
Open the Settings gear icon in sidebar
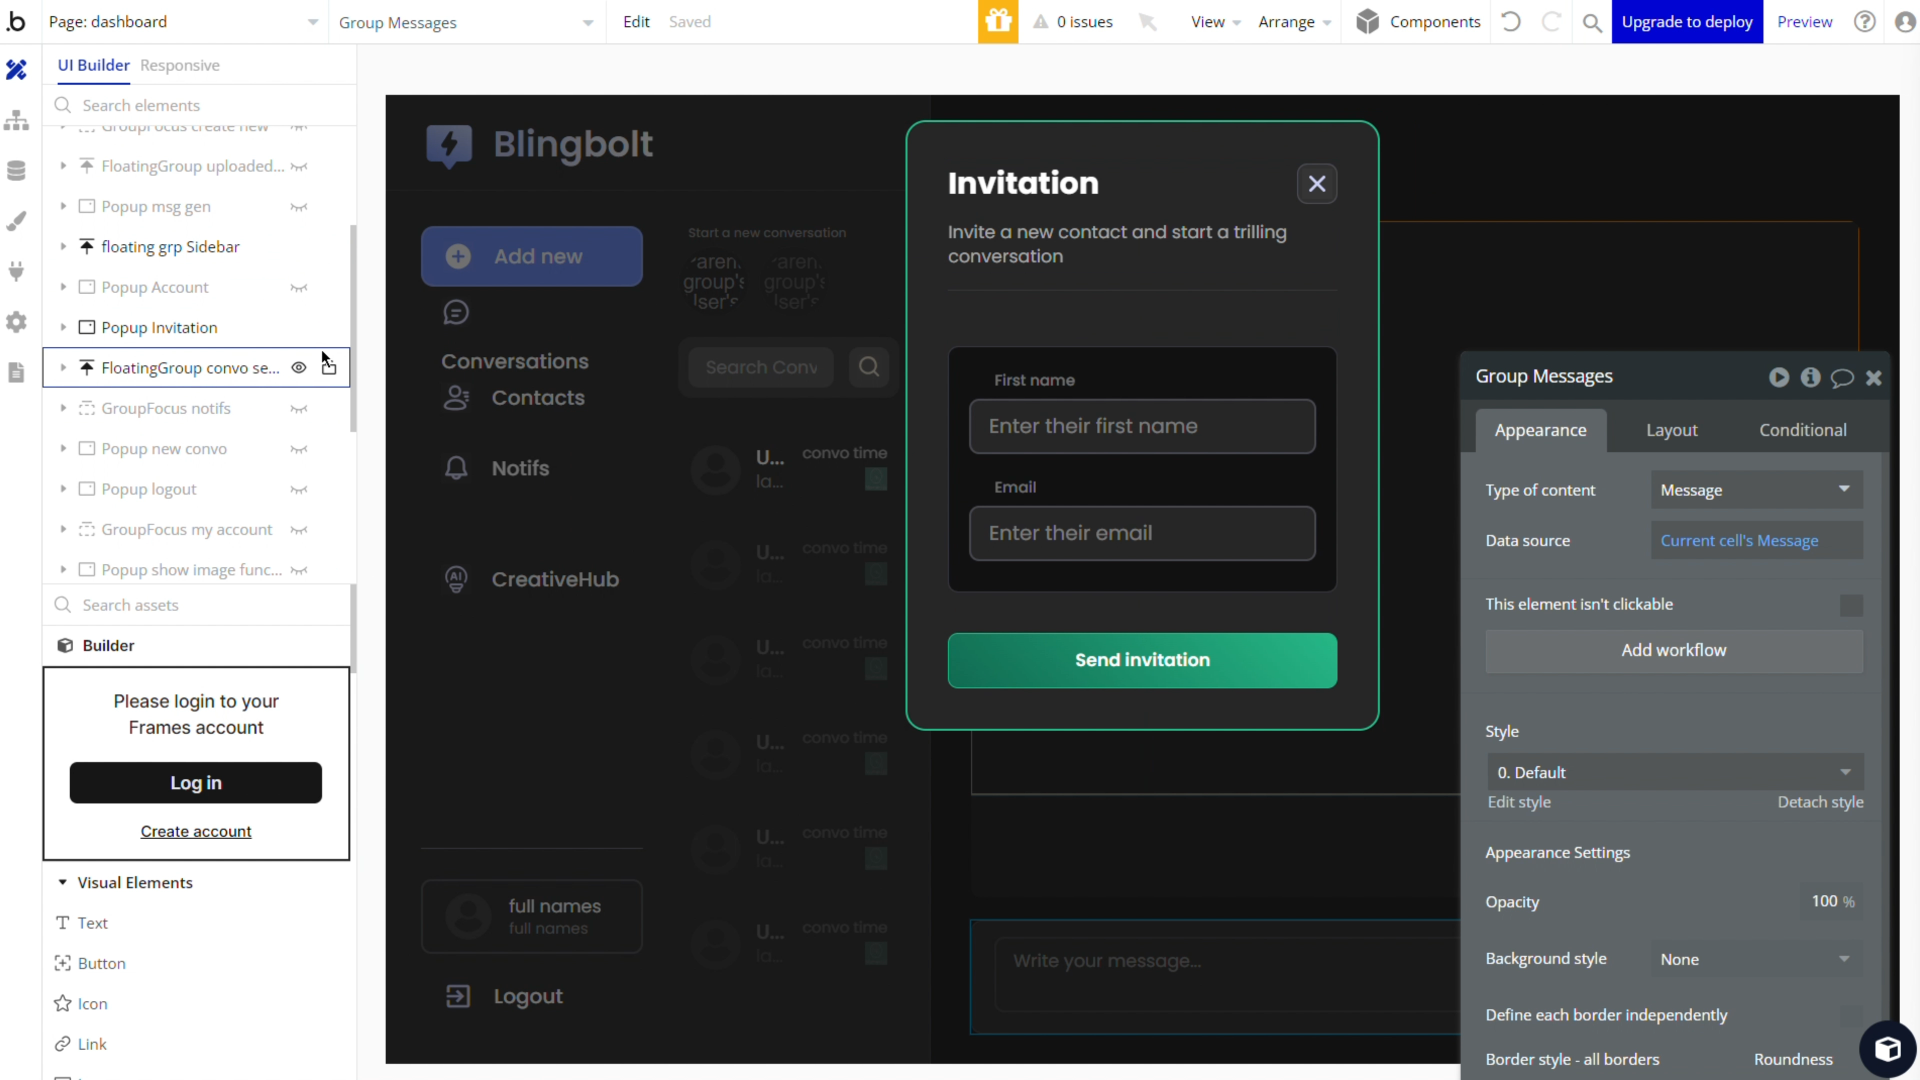16,322
